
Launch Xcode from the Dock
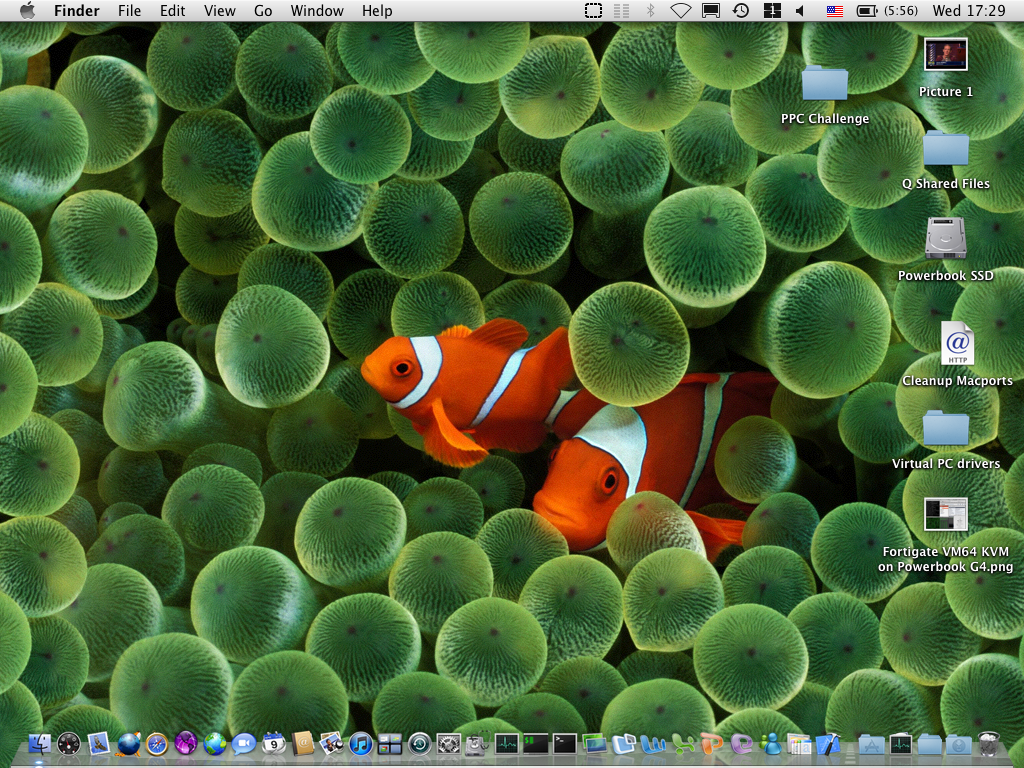tap(828, 744)
